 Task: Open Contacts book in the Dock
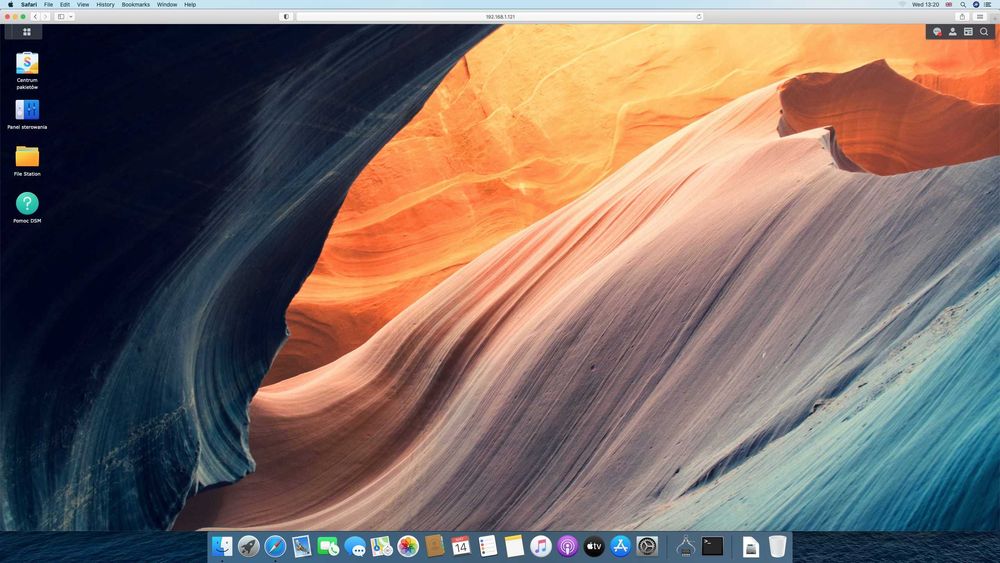click(x=434, y=546)
